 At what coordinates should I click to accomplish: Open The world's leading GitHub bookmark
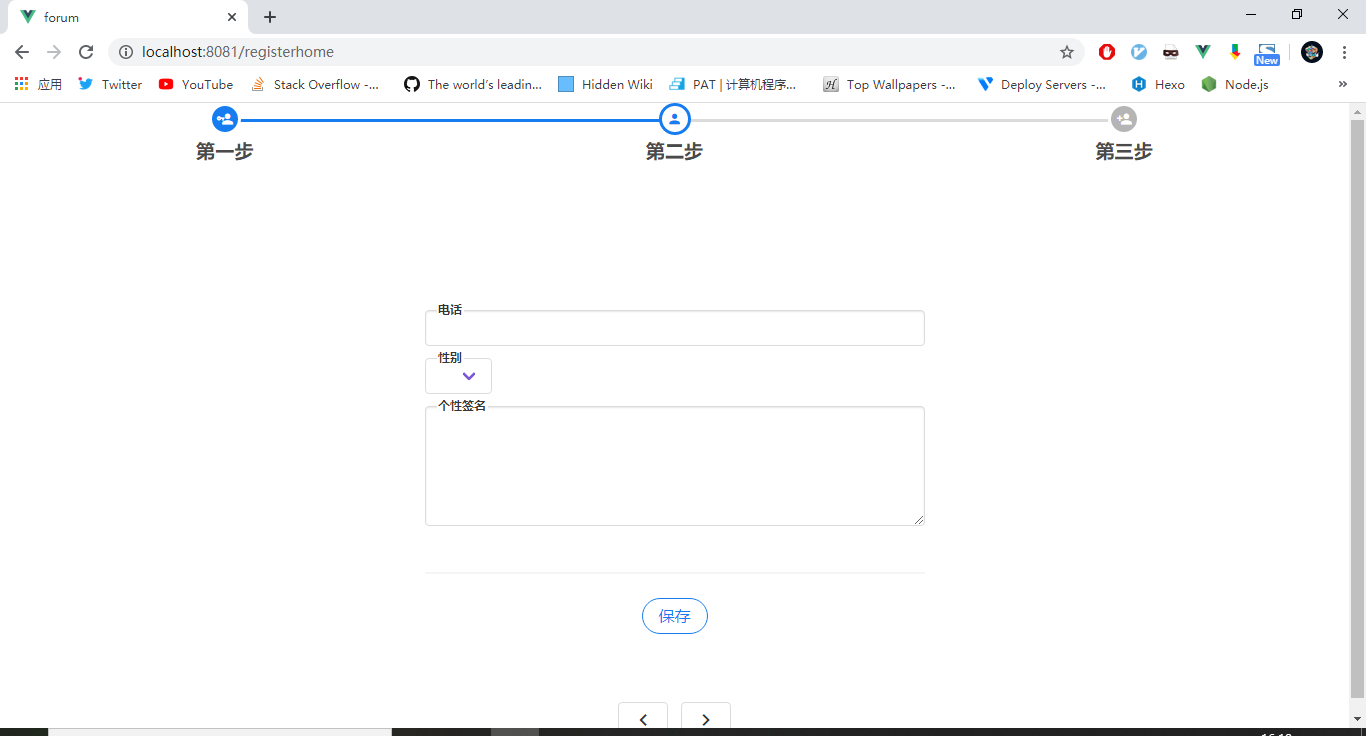[x=473, y=85]
